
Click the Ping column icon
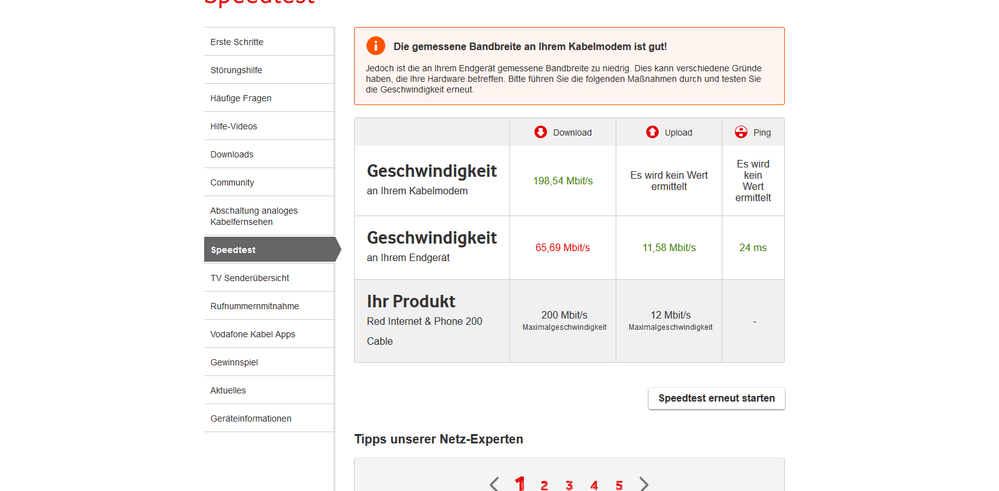pyautogui.click(x=741, y=132)
